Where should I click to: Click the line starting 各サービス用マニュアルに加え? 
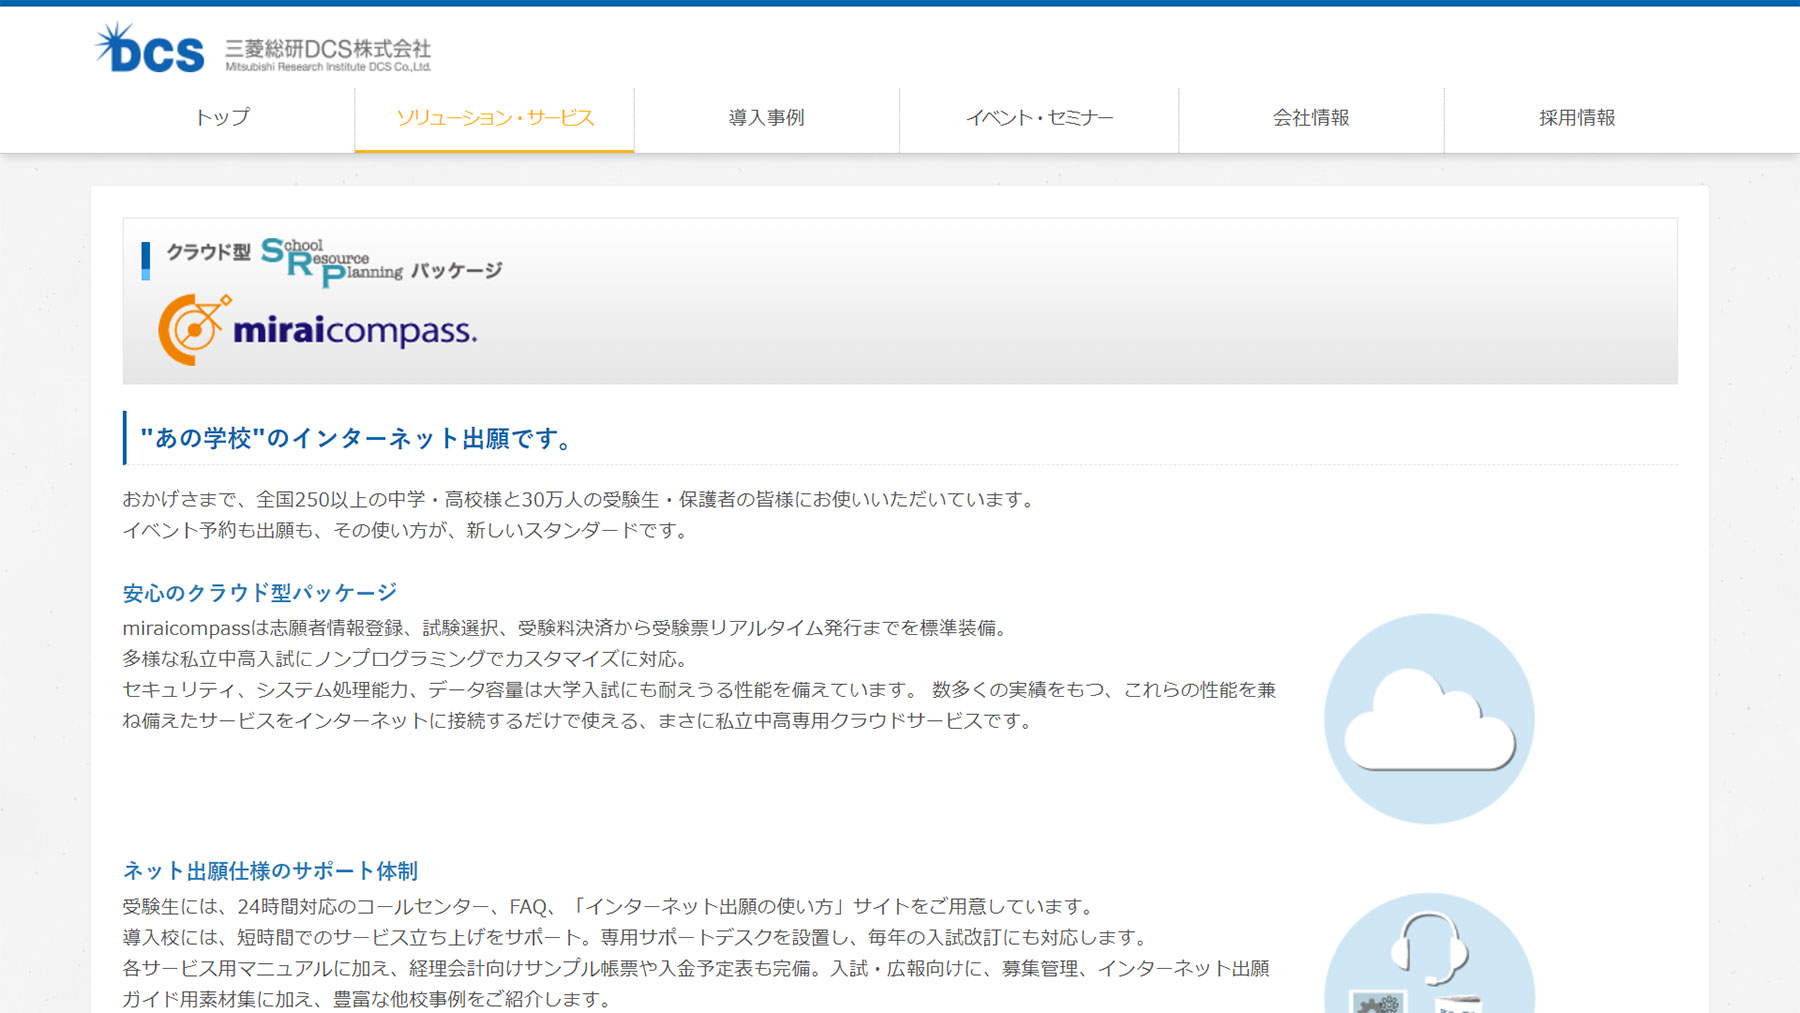[x=696, y=969]
